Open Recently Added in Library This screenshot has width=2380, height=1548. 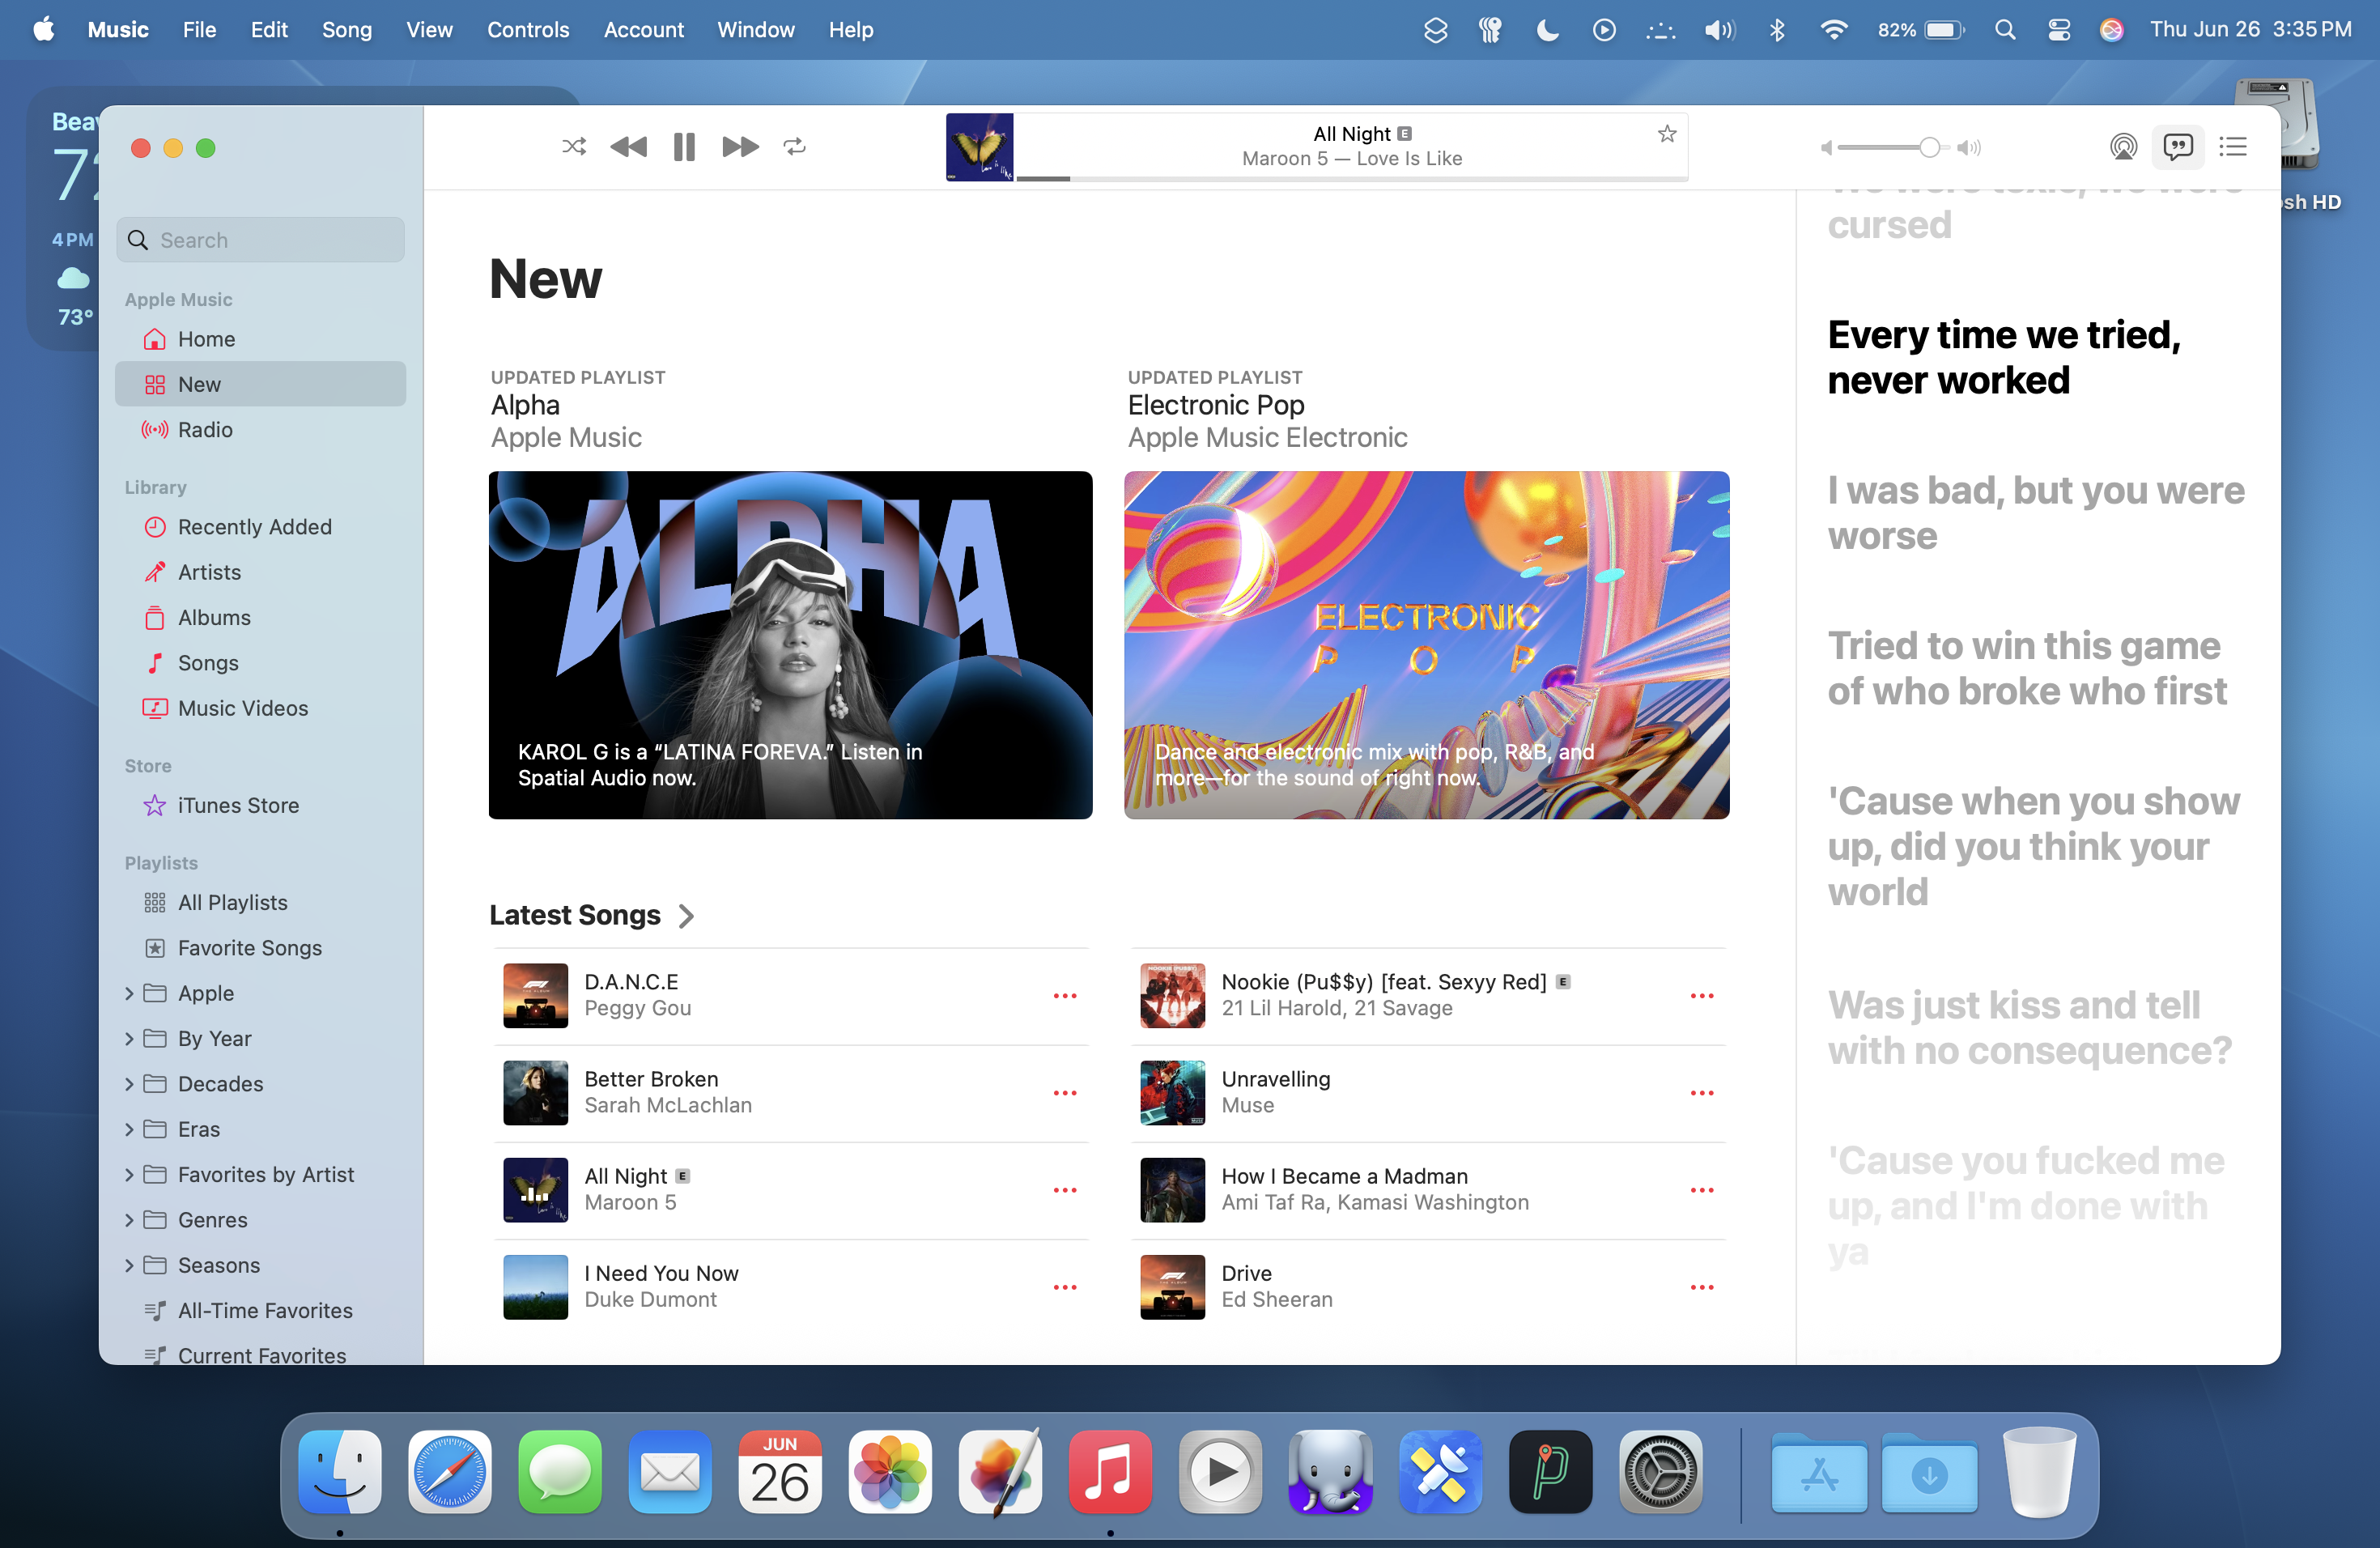(x=261, y=527)
